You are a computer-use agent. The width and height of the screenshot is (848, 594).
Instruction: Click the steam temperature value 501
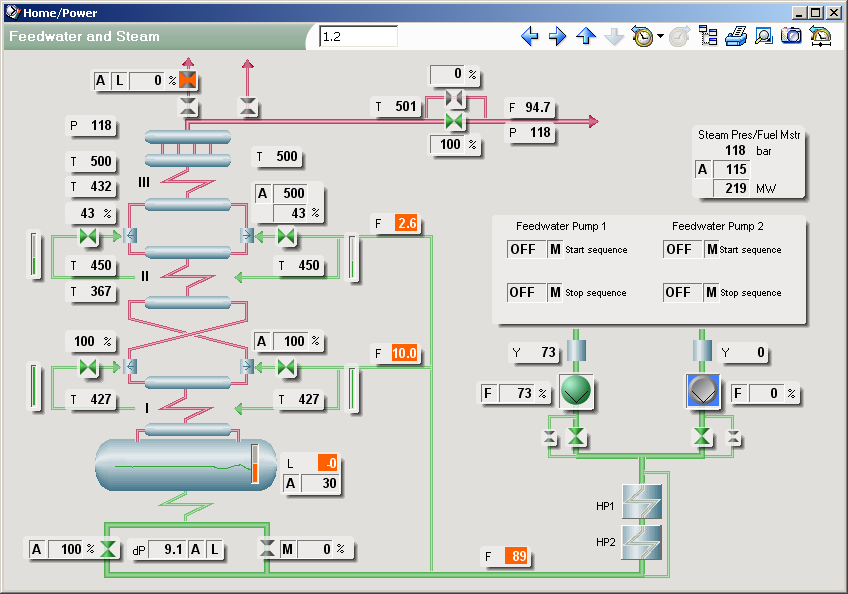coord(405,106)
